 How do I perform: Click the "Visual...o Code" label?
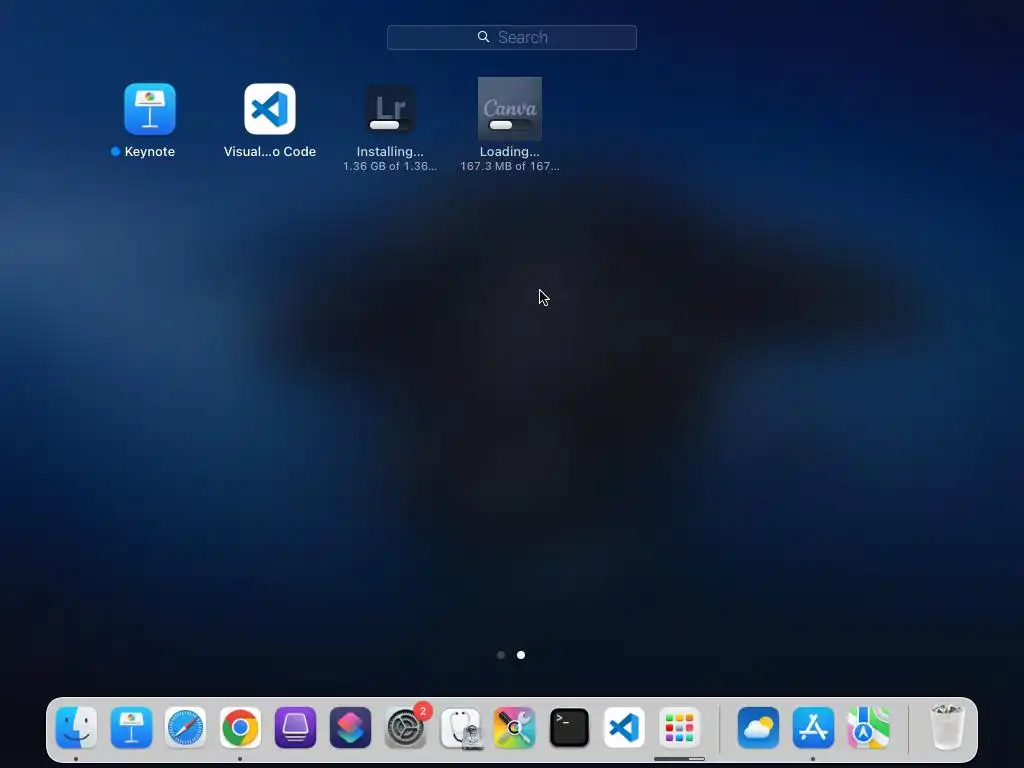click(270, 152)
